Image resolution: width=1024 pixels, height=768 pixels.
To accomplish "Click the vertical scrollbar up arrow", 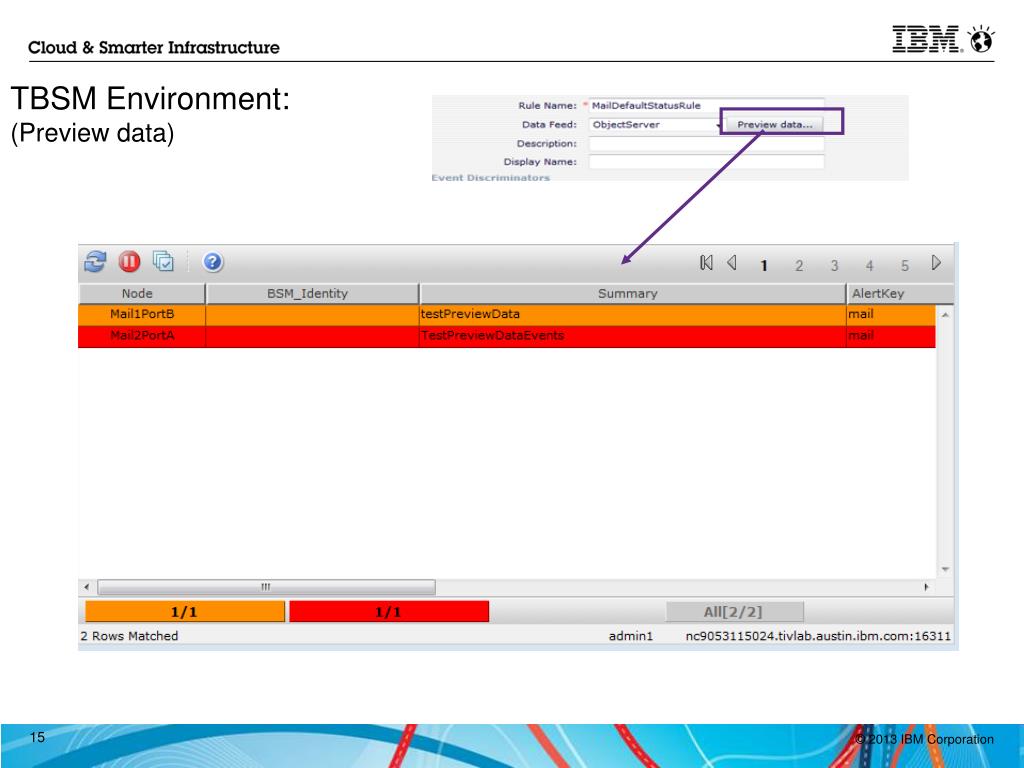I will coord(945,315).
